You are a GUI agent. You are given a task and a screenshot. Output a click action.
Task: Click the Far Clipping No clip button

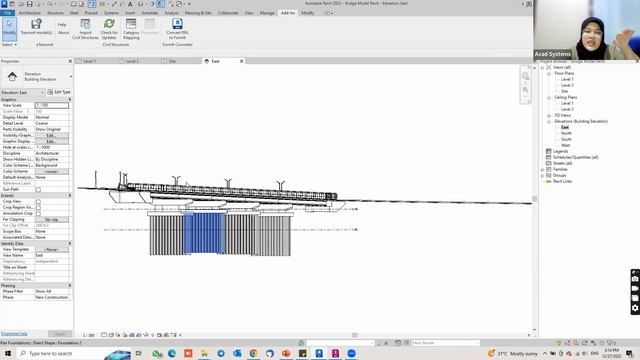click(x=51, y=220)
